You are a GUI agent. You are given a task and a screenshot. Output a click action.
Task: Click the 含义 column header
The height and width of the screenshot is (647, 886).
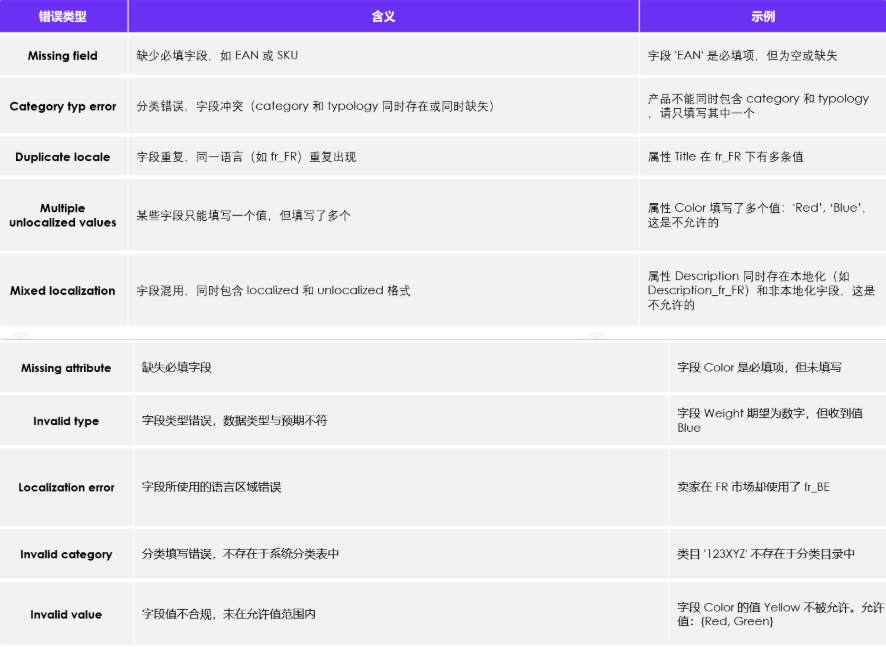pos(383,17)
